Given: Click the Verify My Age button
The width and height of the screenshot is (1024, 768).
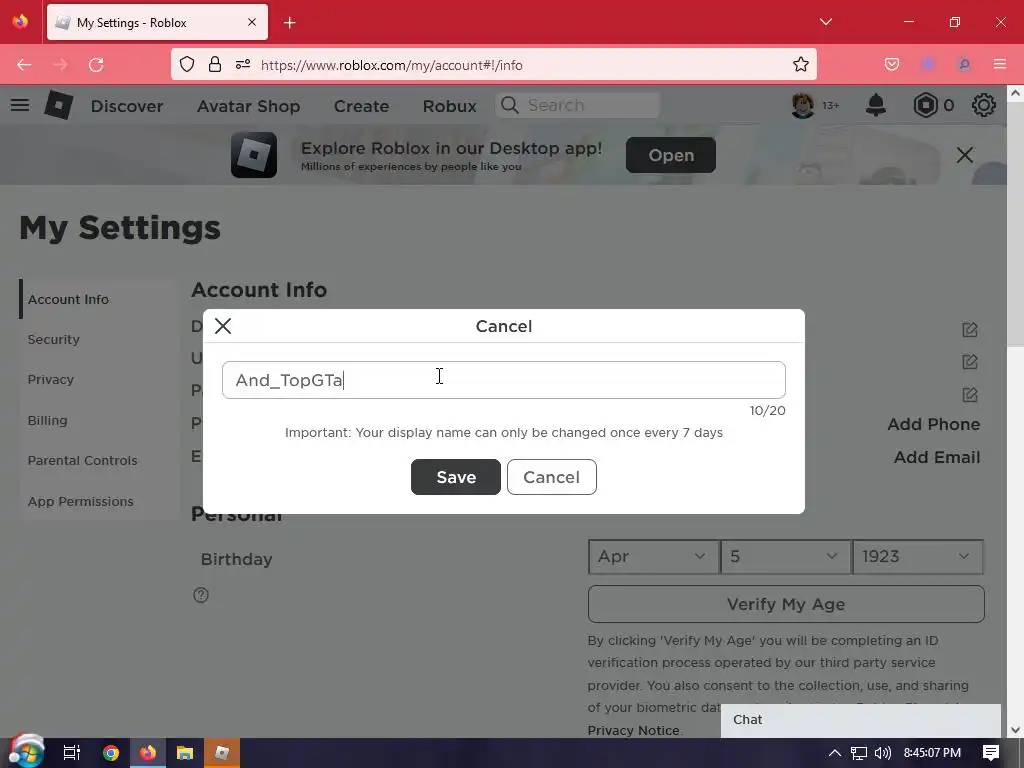Looking at the screenshot, I should coord(786,604).
